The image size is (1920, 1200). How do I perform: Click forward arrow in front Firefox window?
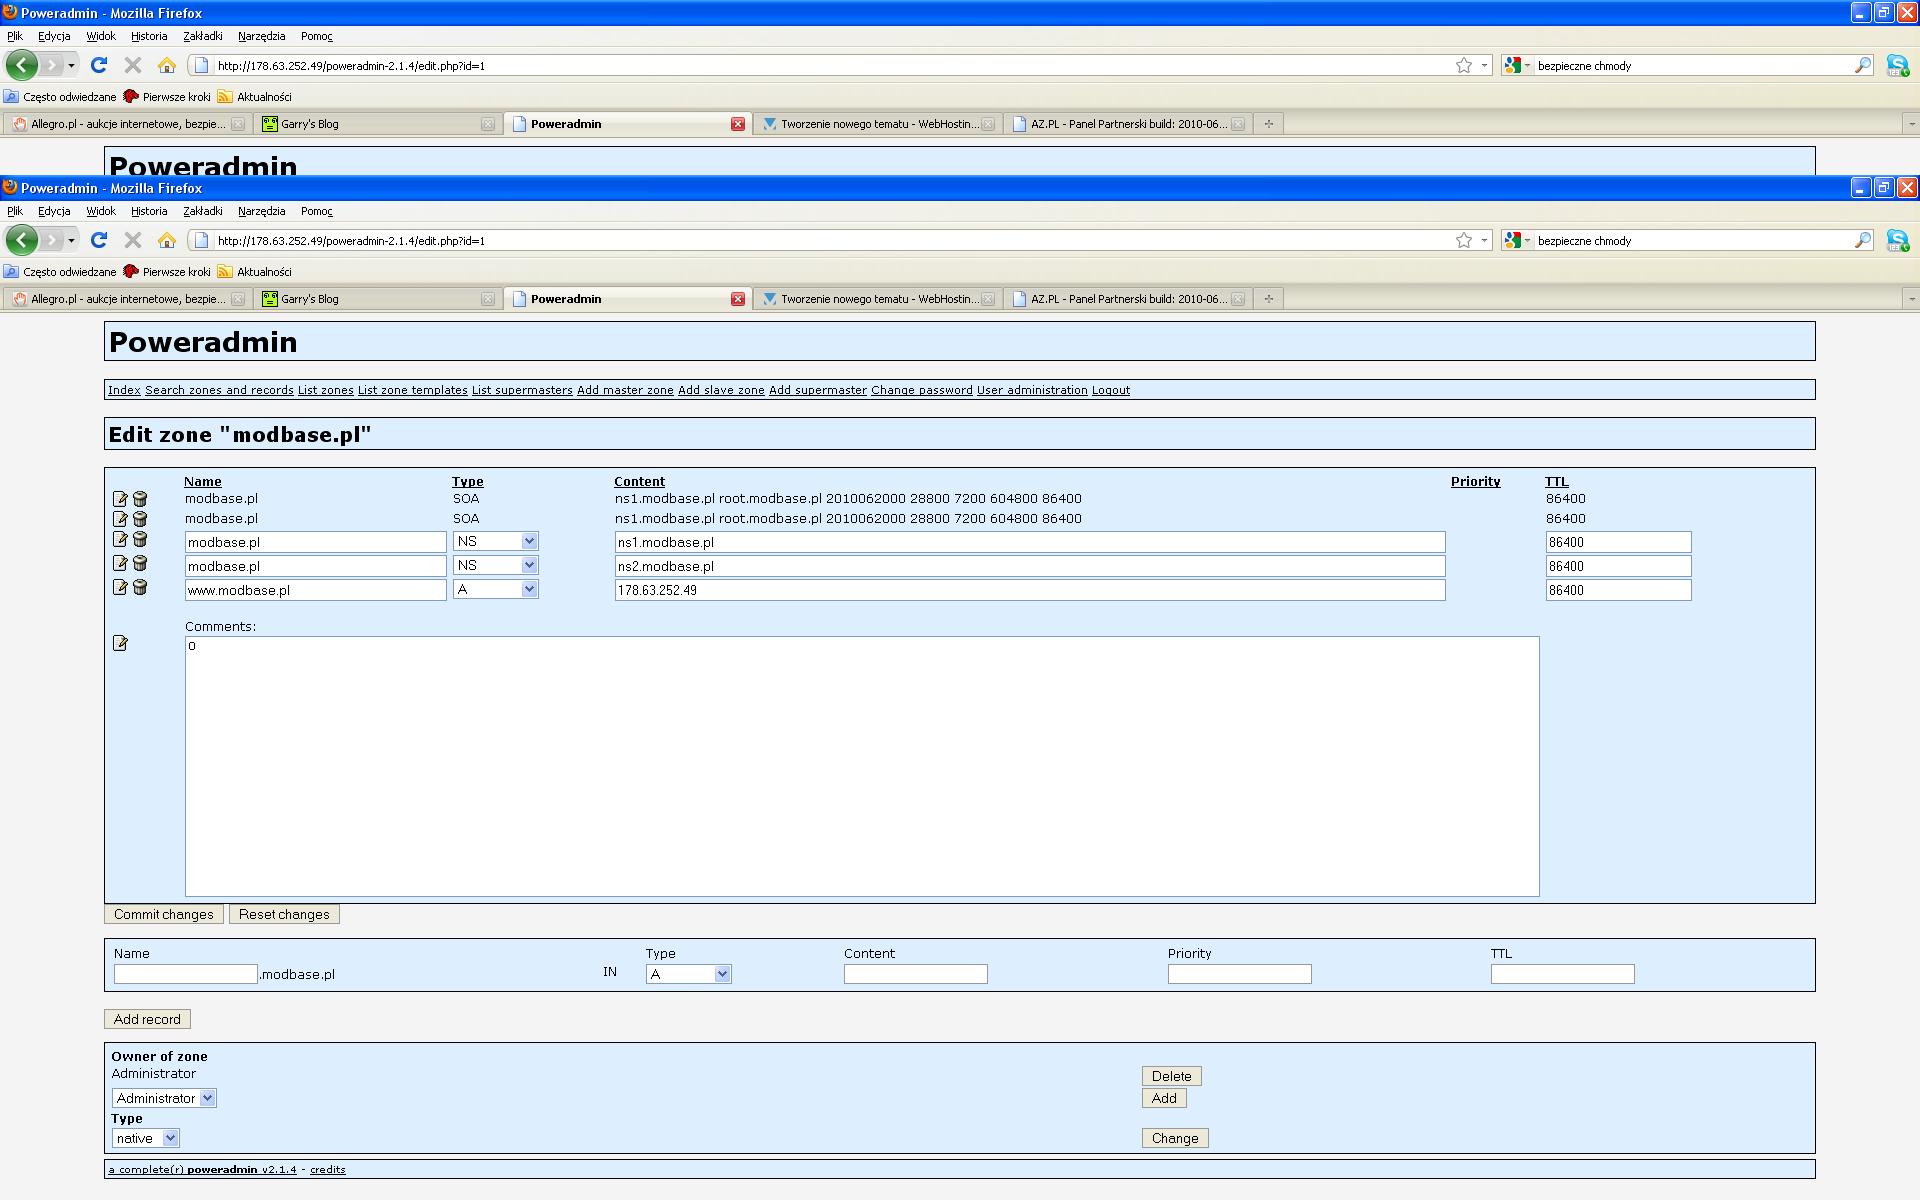[51, 240]
